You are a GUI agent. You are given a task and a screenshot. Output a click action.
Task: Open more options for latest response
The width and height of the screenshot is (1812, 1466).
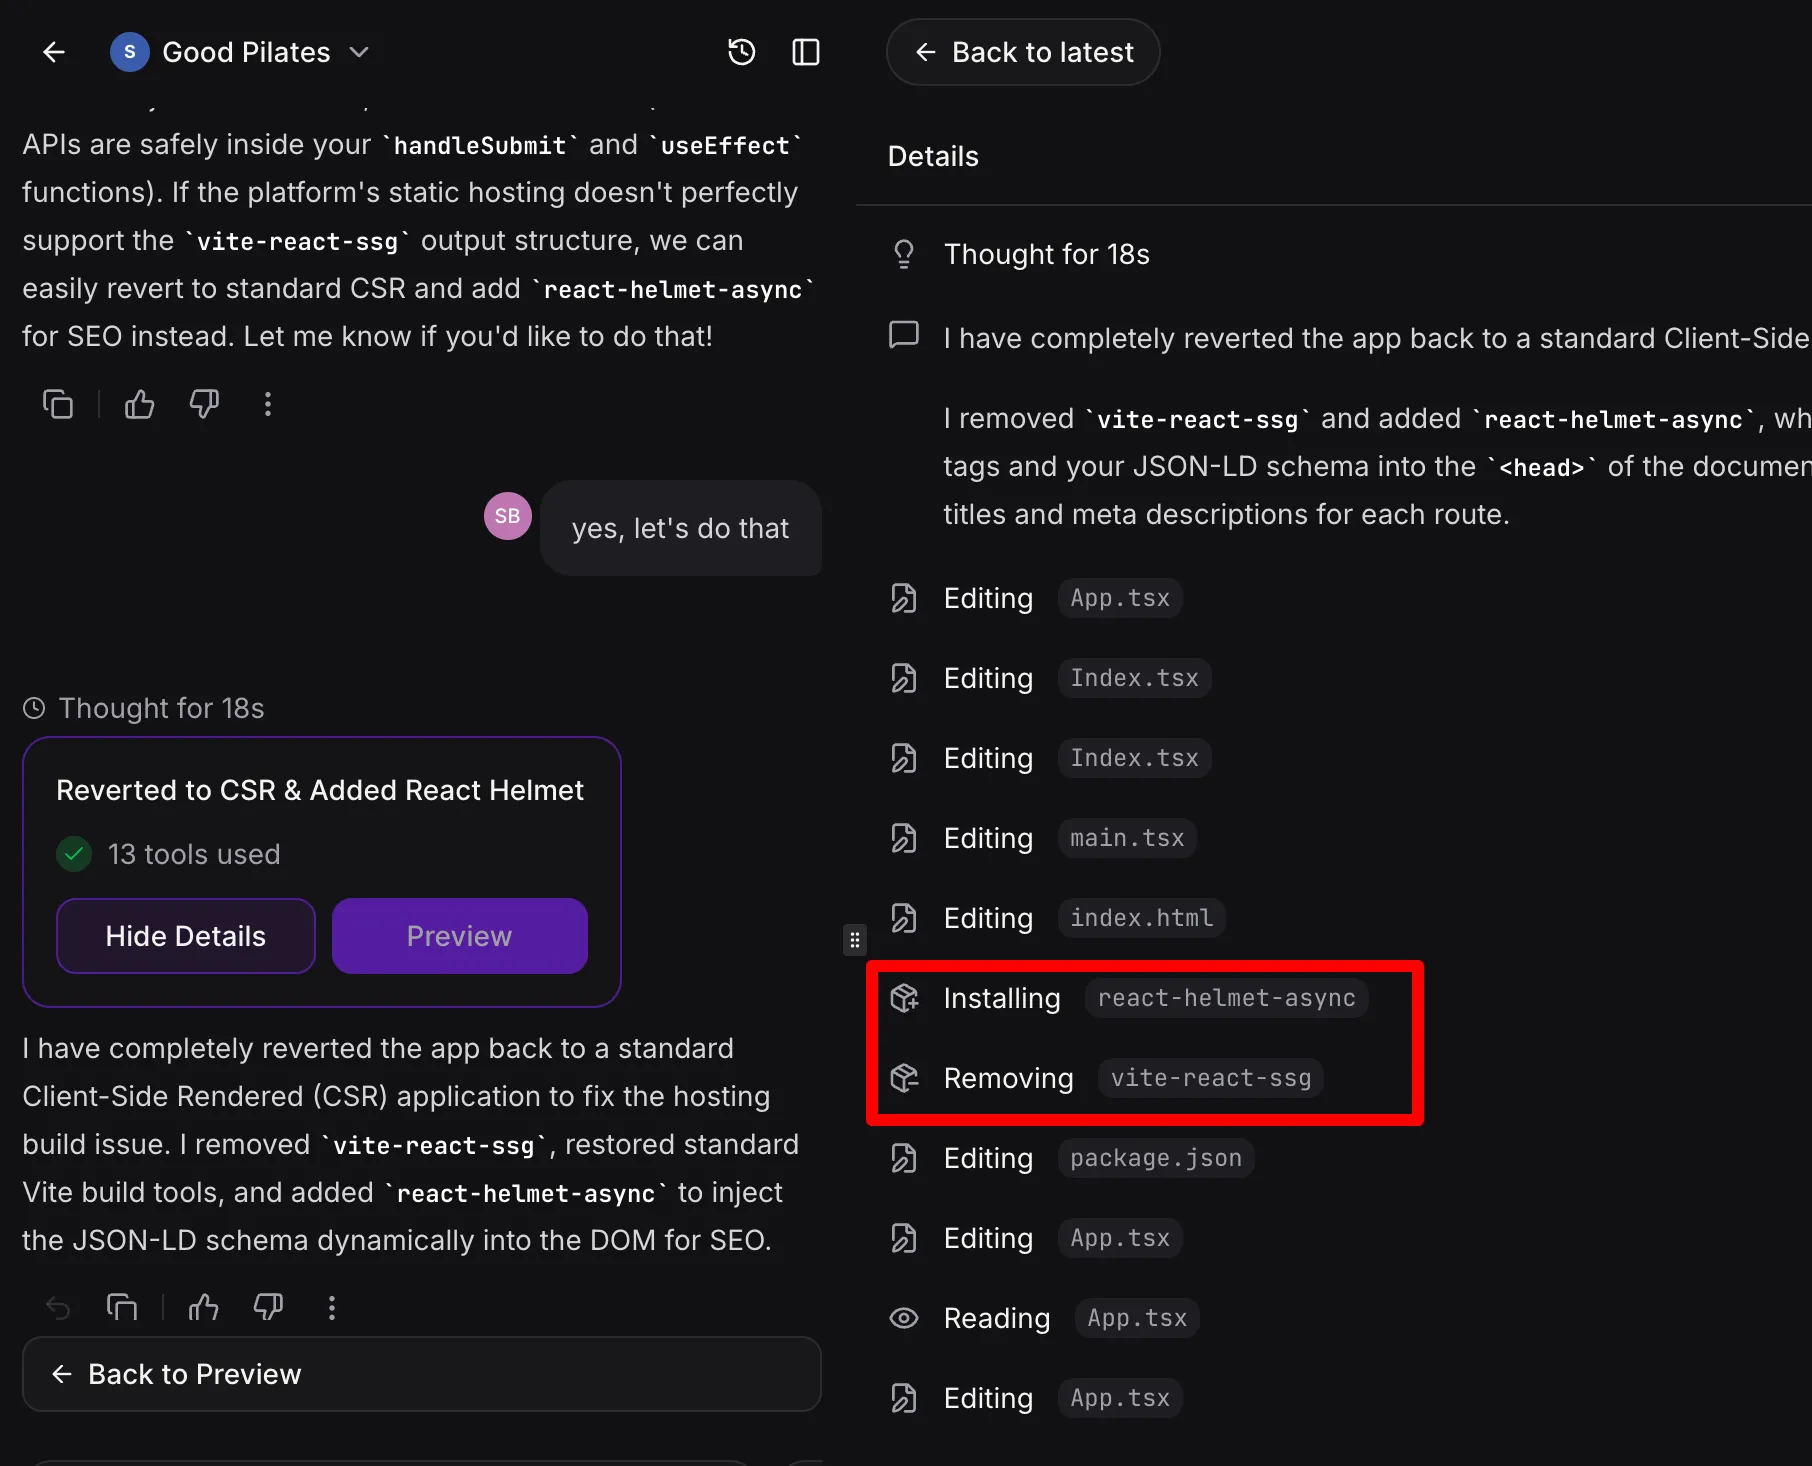(332, 1307)
